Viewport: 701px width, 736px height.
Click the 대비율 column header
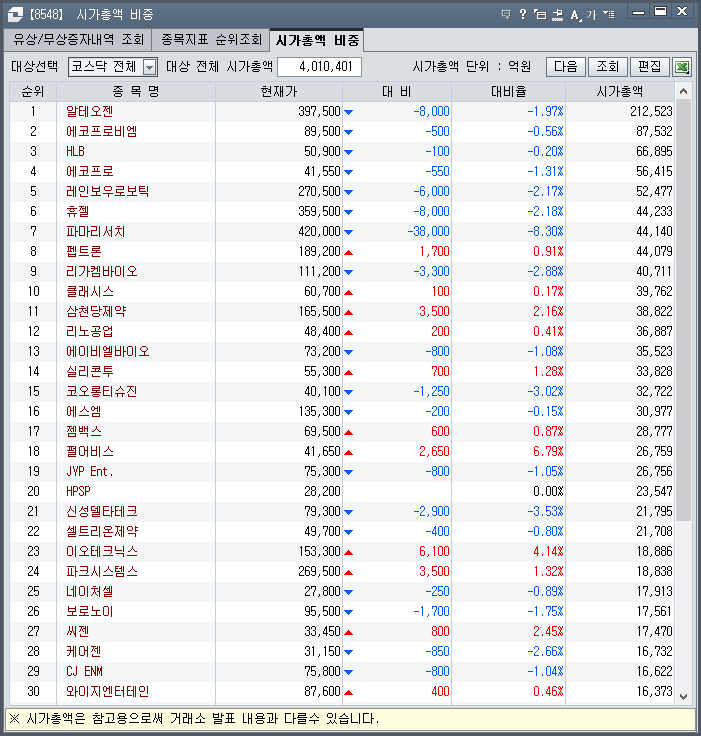click(508, 92)
